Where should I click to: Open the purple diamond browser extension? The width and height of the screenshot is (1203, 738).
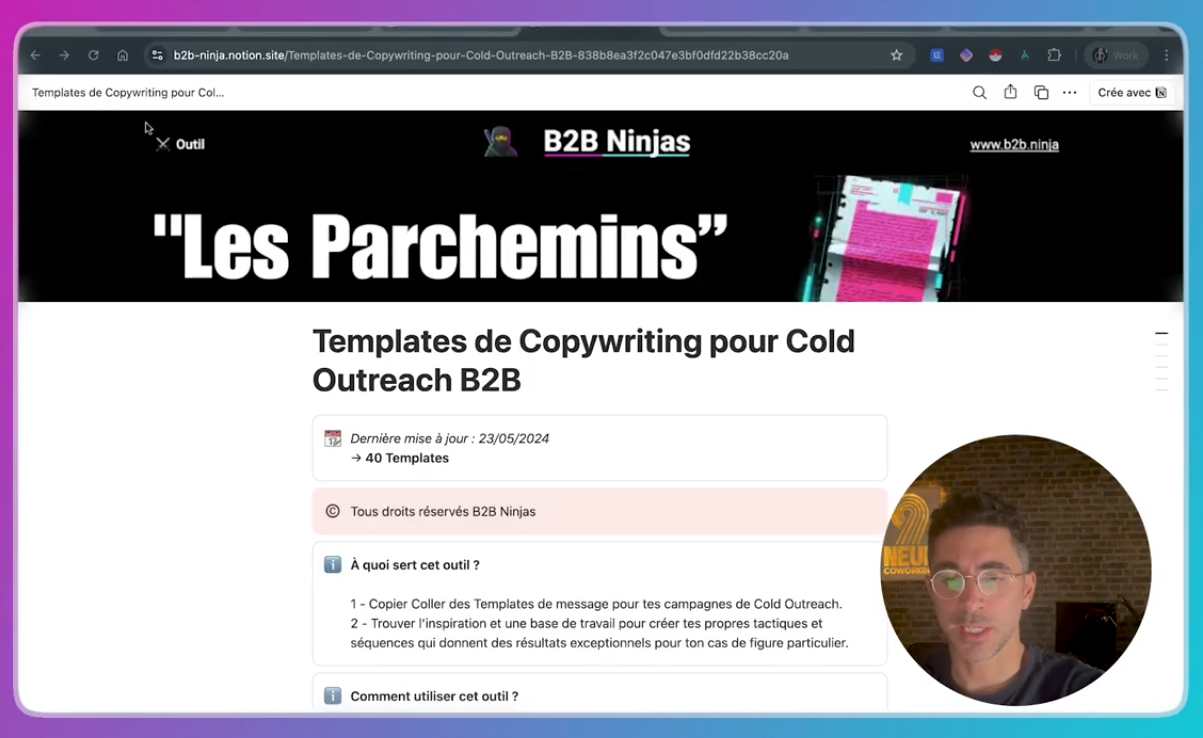click(966, 56)
